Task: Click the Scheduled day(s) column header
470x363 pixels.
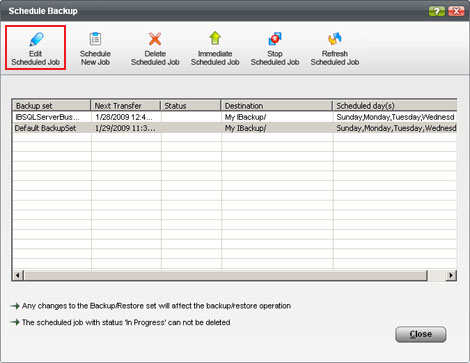Action: (x=395, y=106)
